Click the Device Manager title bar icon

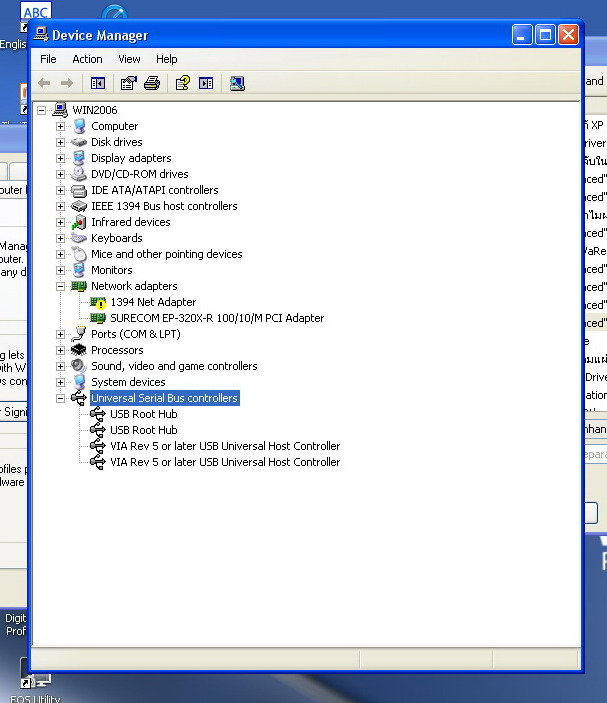[41, 35]
